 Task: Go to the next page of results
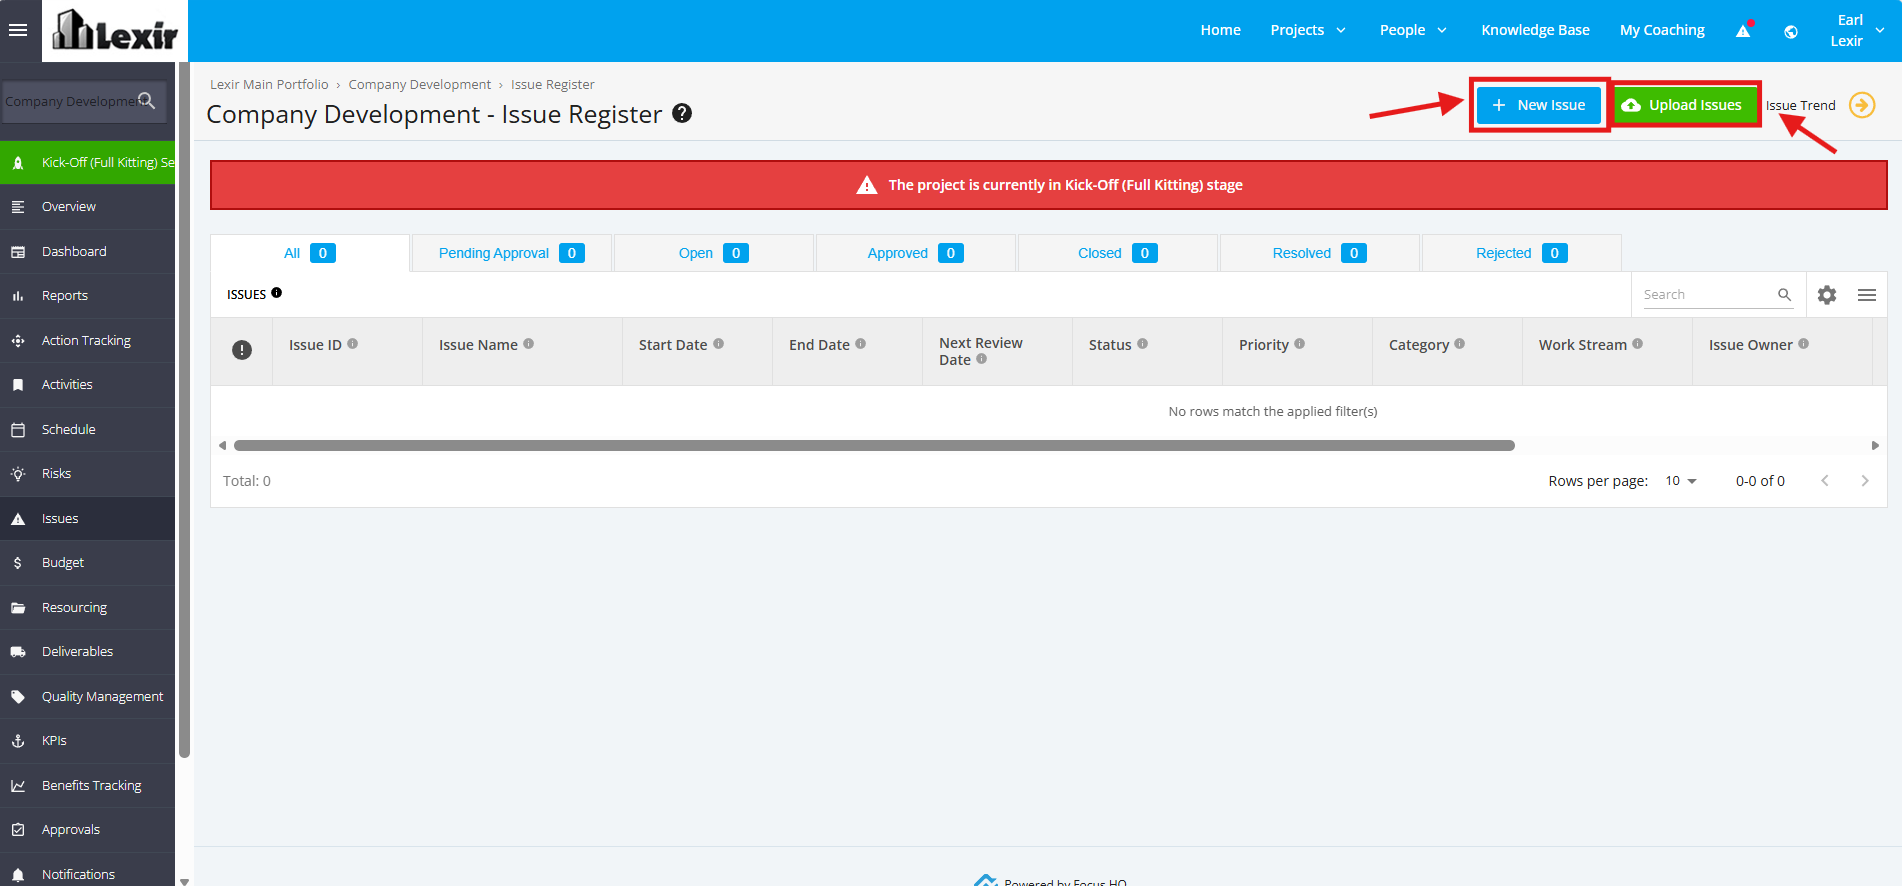[x=1865, y=481]
